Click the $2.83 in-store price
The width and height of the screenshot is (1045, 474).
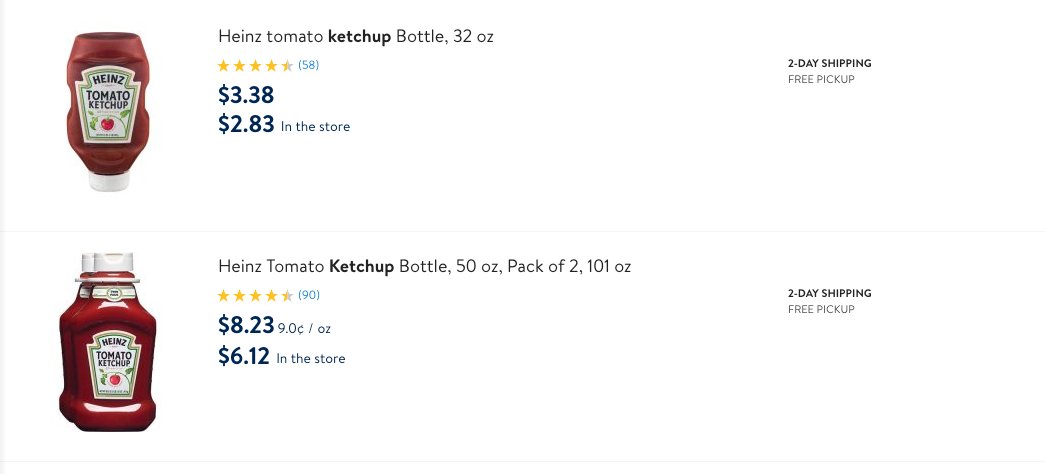(x=246, y=124)
